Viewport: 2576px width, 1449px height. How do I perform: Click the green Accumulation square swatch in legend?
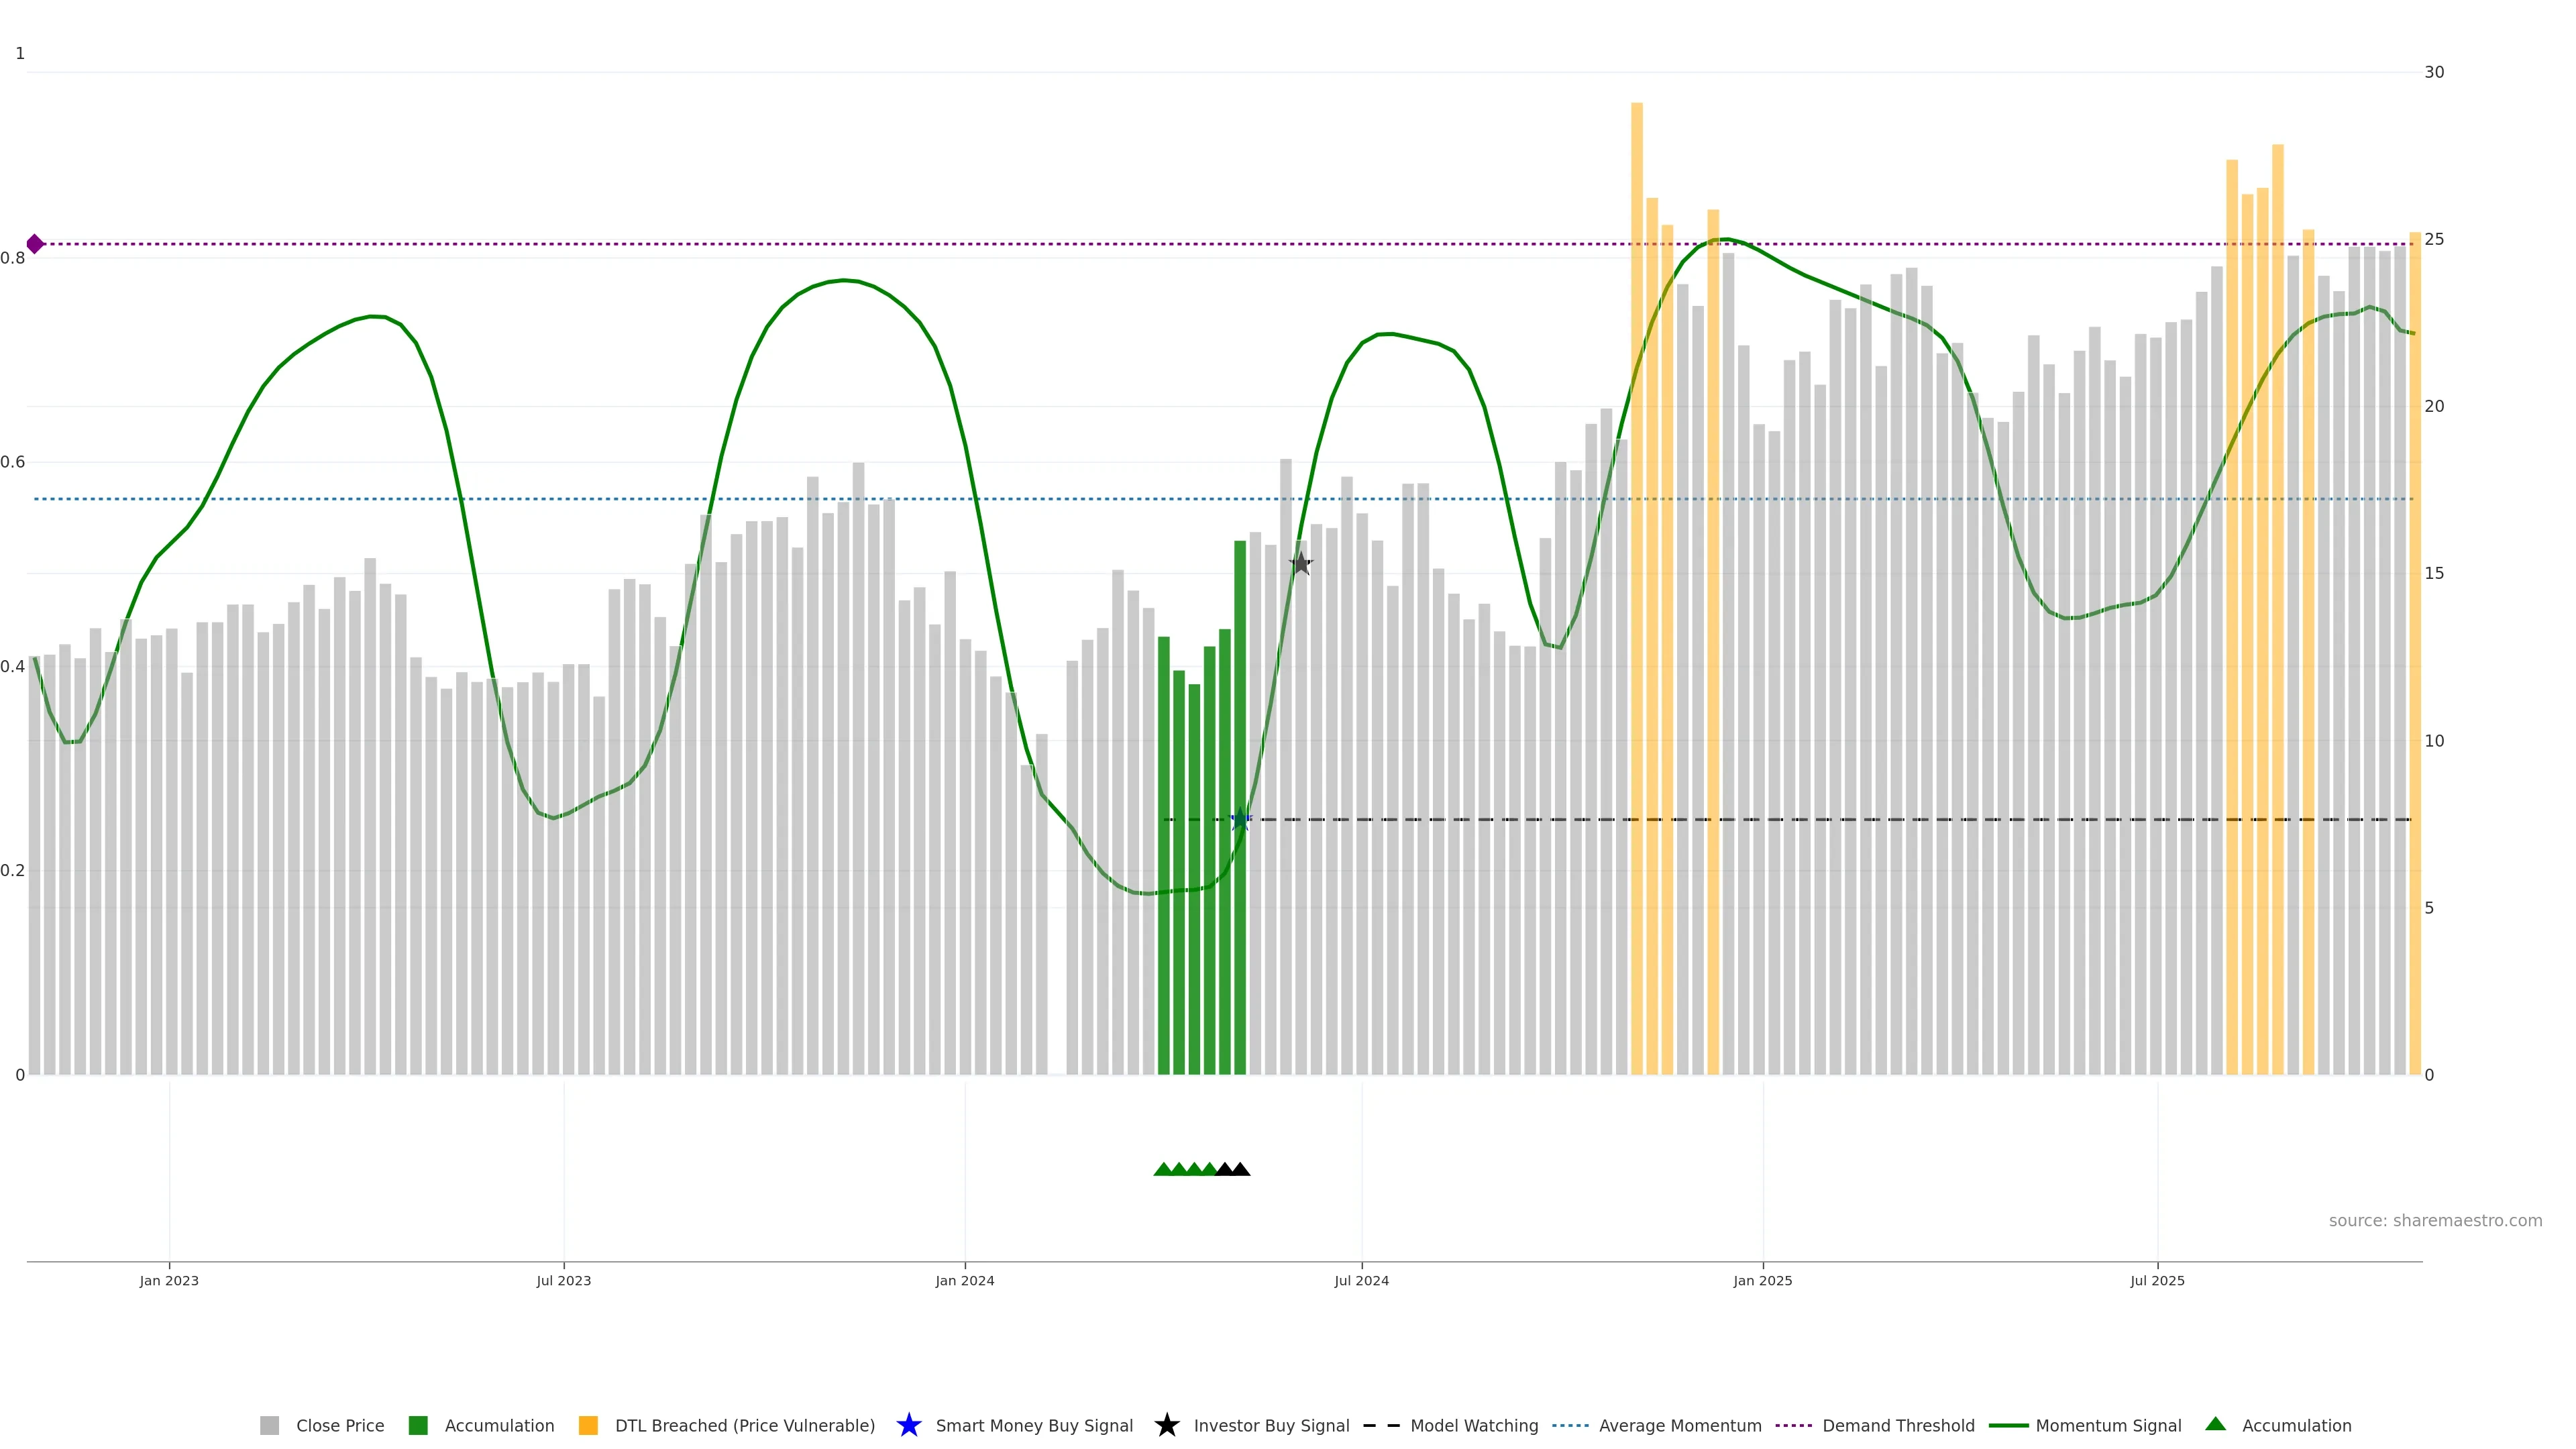tap(418, 1425)
